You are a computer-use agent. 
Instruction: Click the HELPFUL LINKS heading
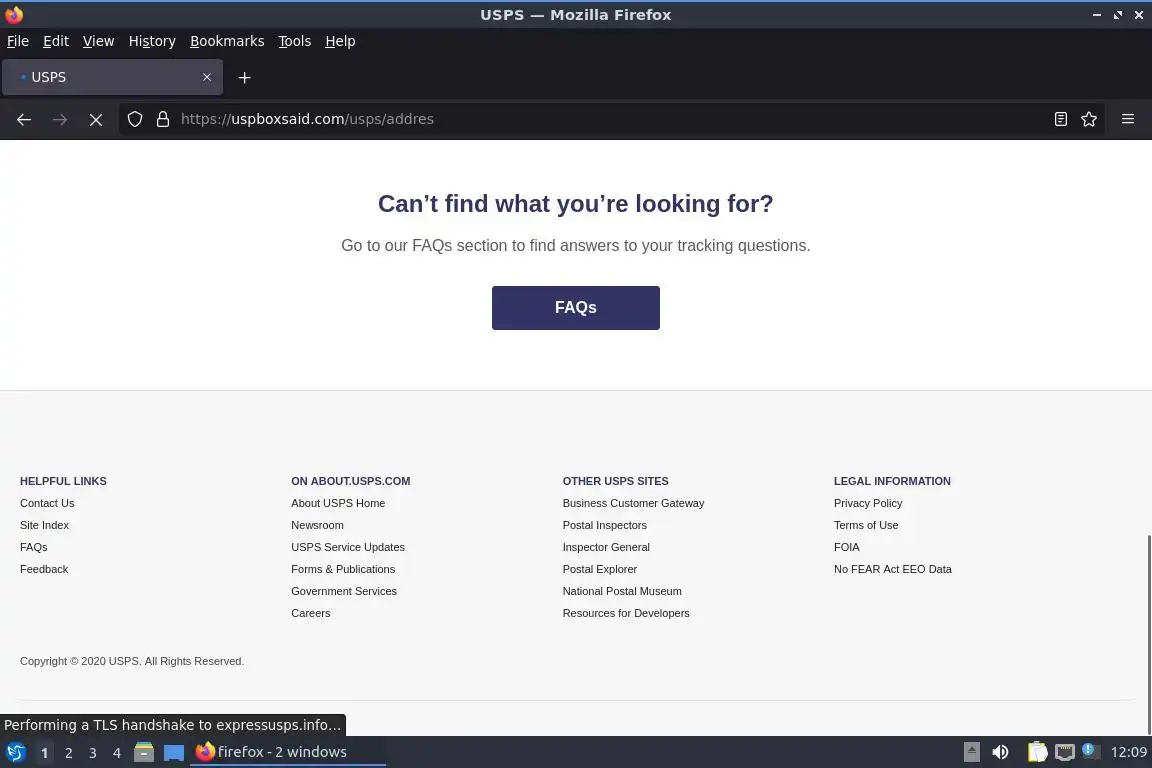[x=63, y=481]
